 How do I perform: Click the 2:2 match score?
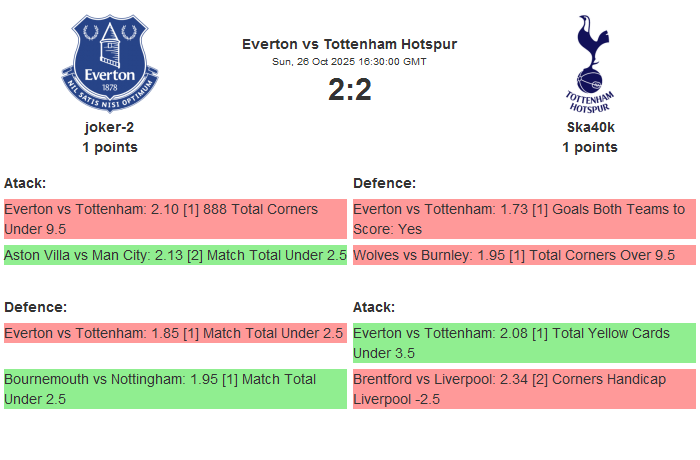click(x=350, y=90)
